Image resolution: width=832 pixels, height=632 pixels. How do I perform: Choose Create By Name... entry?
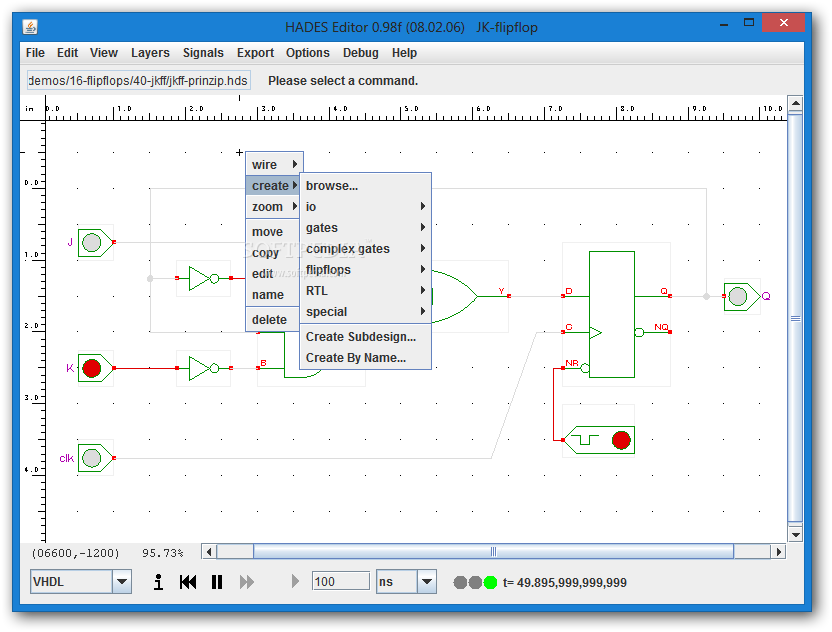[366, 358]
